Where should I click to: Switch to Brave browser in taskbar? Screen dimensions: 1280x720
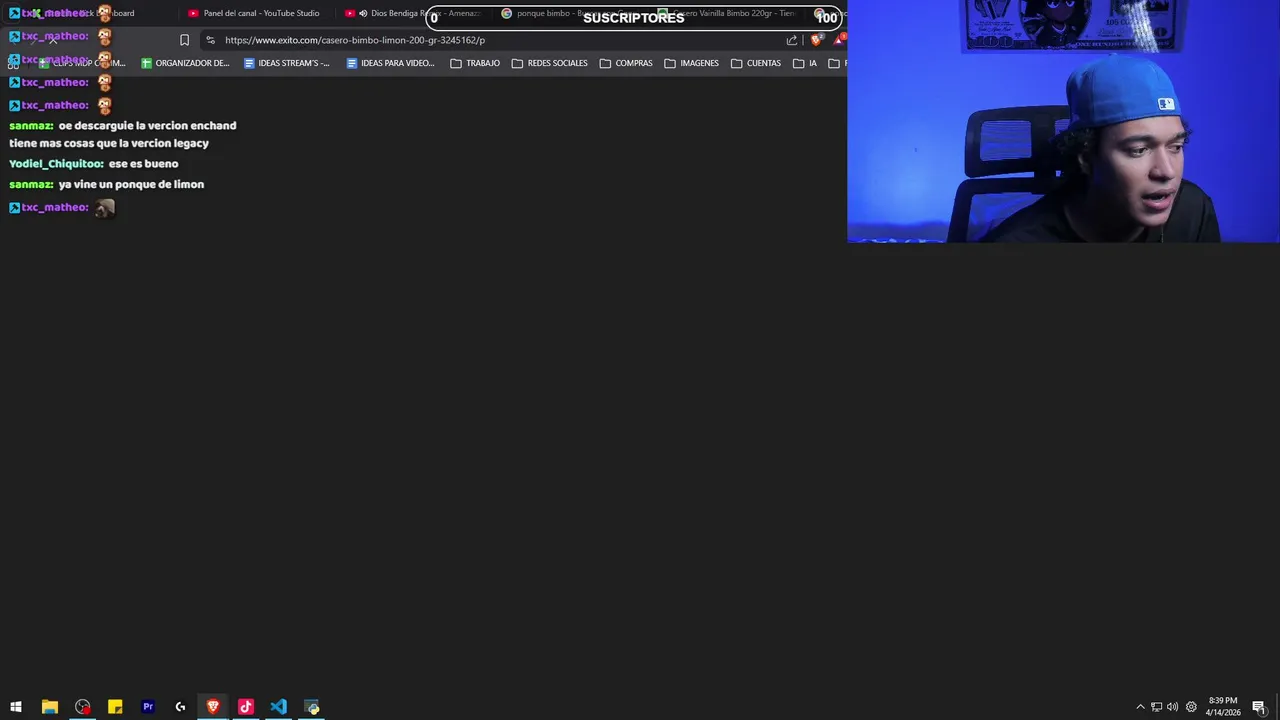[x=213, y=707]
